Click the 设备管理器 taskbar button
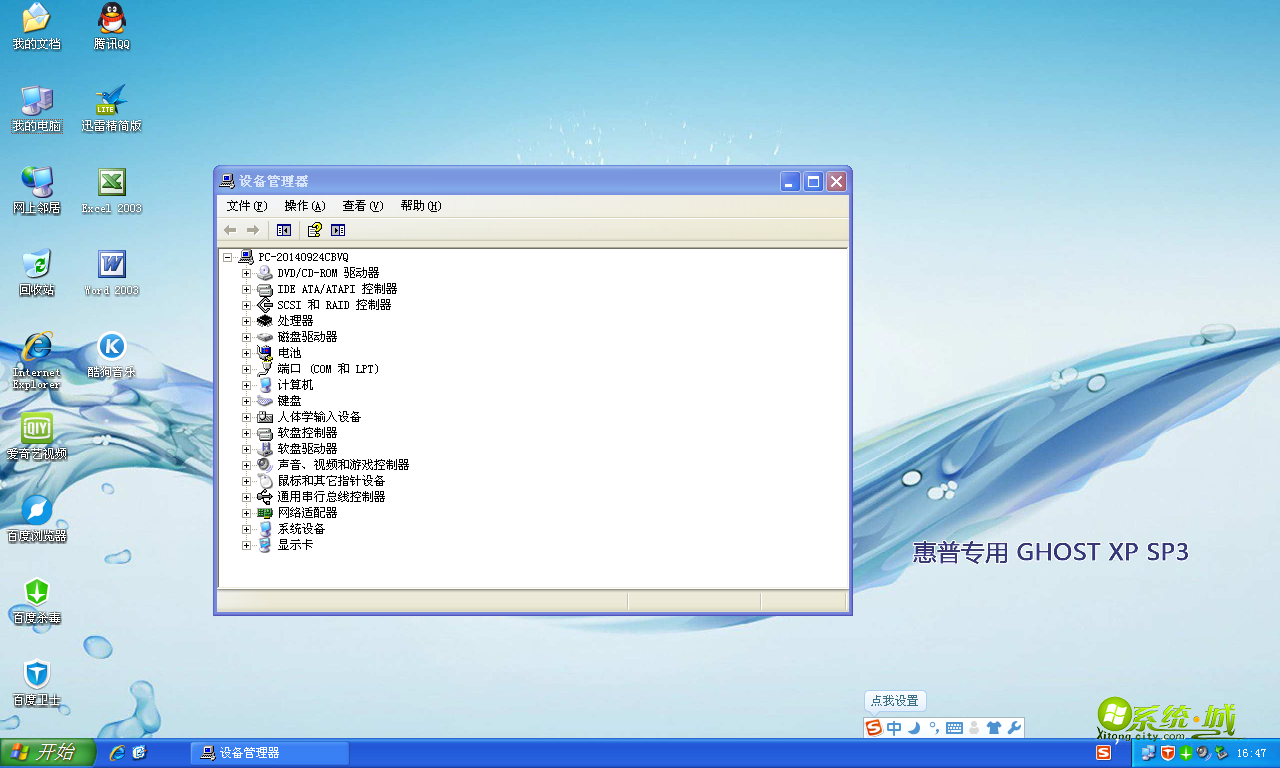This screenshot has width=1280, height=768. (x=268, y=752)
